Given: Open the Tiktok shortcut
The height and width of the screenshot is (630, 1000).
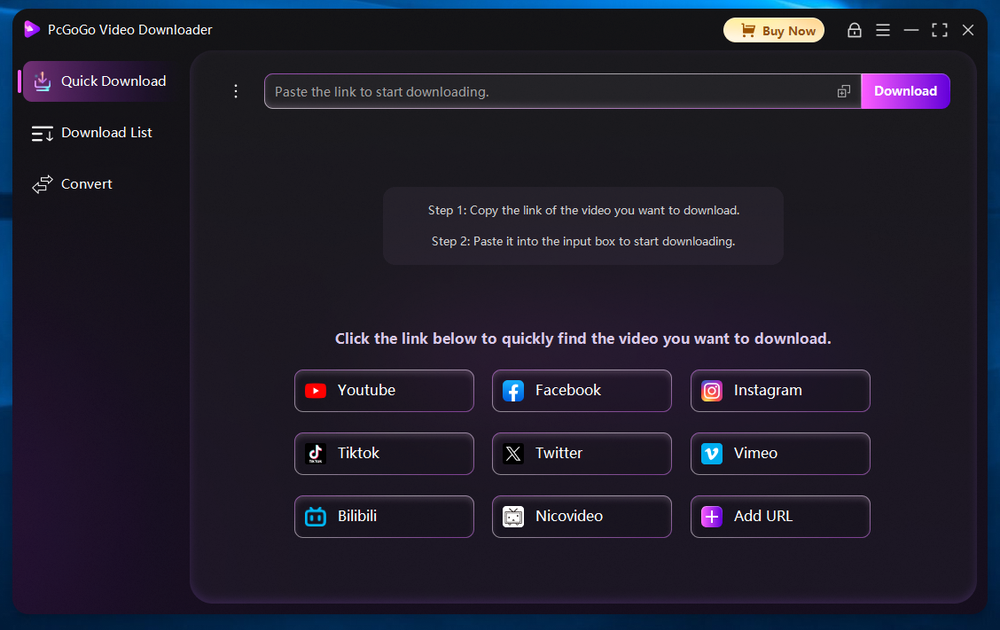Looking at the screenshot, I should 384,453.
